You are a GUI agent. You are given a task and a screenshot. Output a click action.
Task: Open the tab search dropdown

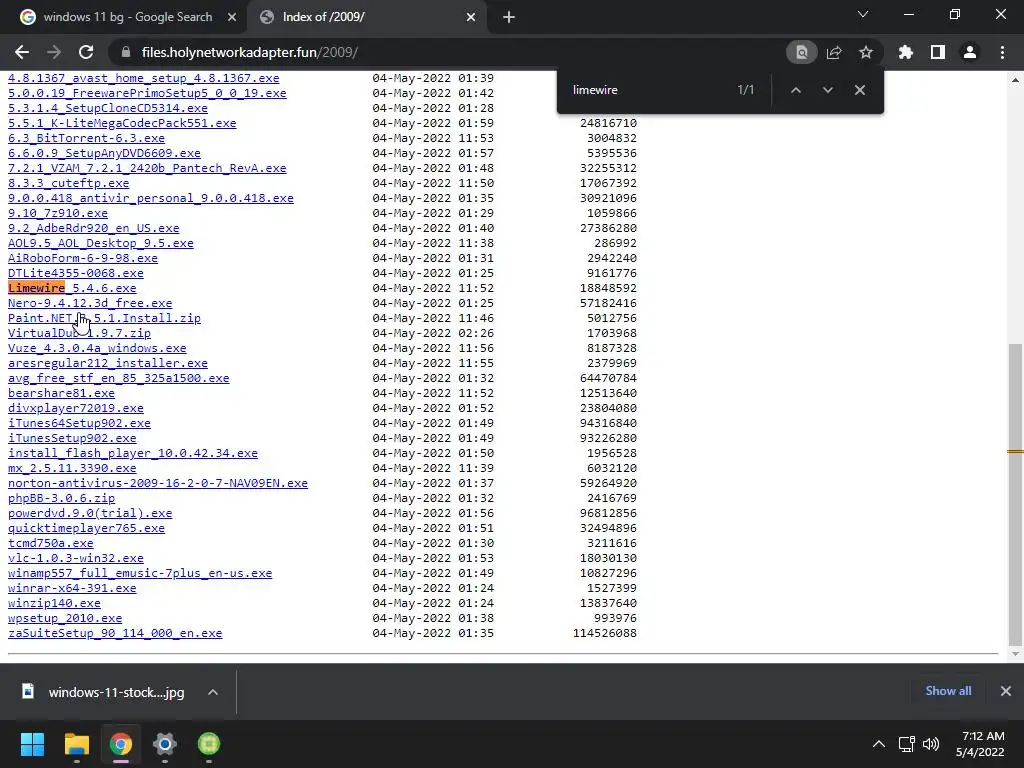point(863,14)
